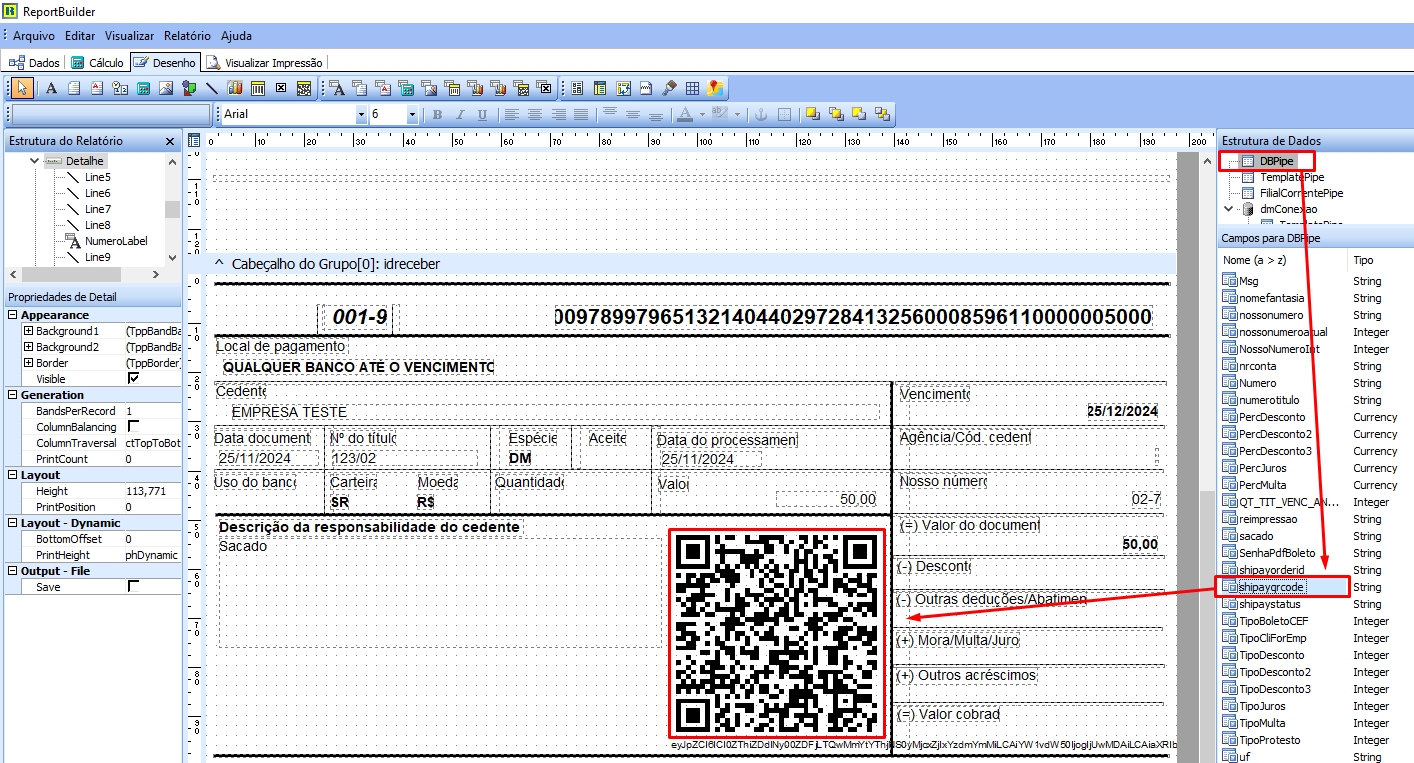Open the Relatório menu

pyautogui.click(x=187, y=35)
